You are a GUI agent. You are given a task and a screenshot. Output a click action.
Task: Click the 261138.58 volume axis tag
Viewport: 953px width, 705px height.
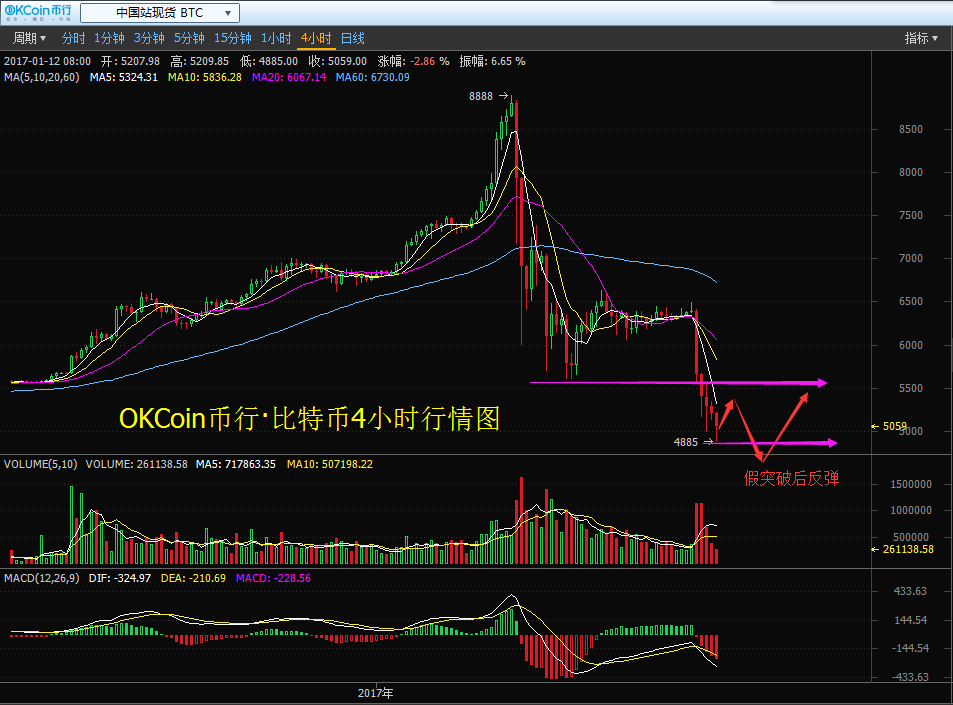(908, 549)
